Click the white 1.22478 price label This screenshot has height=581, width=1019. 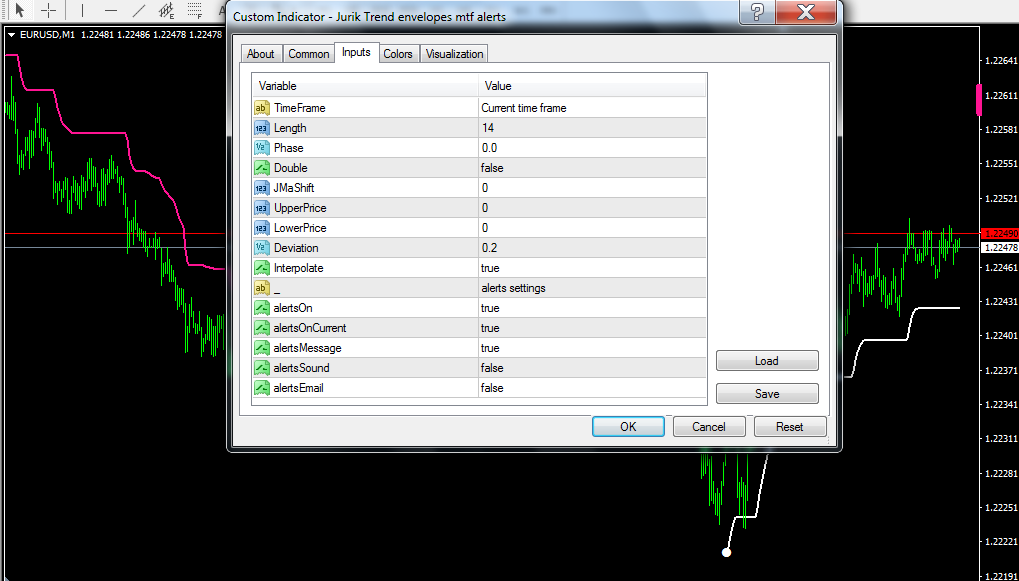[x=1000, y=248]
